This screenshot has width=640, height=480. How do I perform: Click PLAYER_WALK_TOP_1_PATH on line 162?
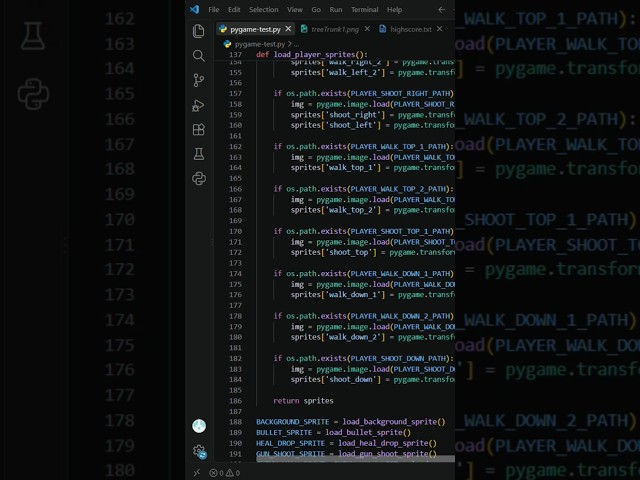398,147
